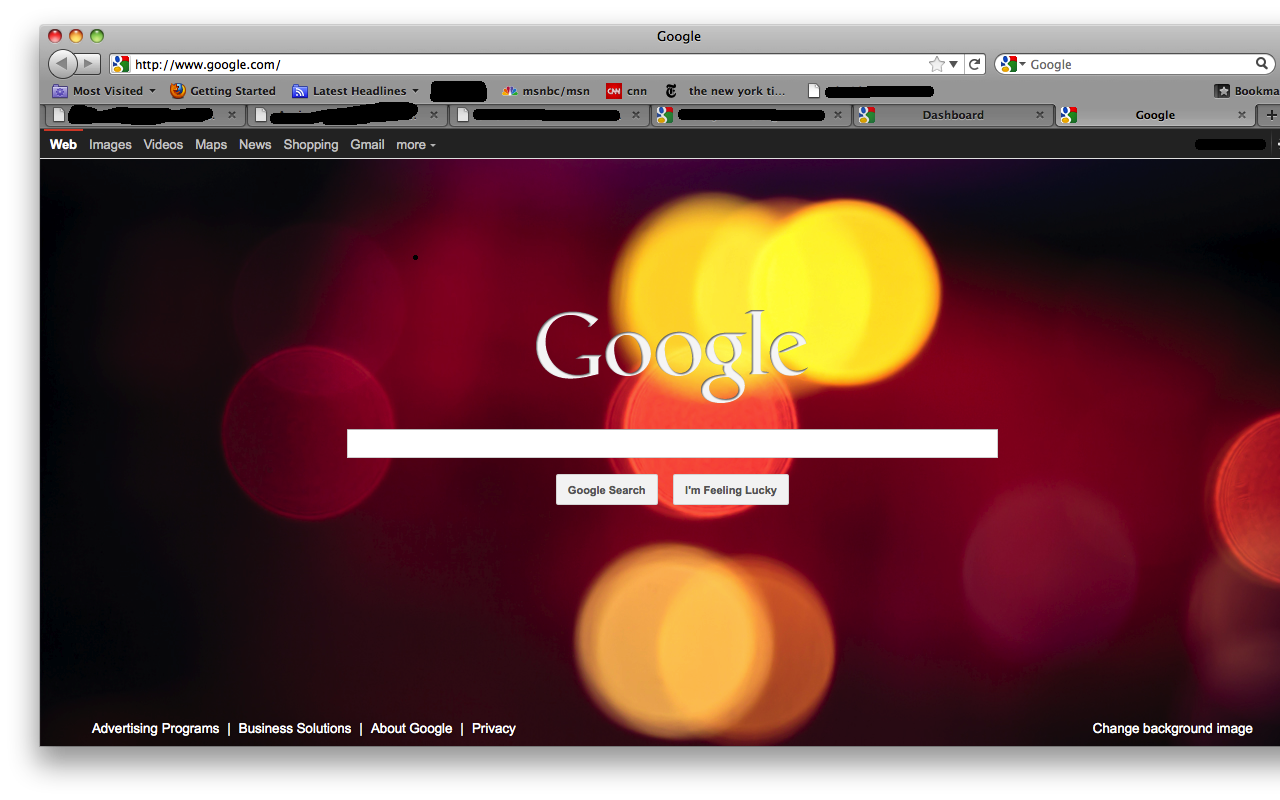Open the Business Solutions link
Viewport: 1280px width, 800px height.
pos(295,729)
